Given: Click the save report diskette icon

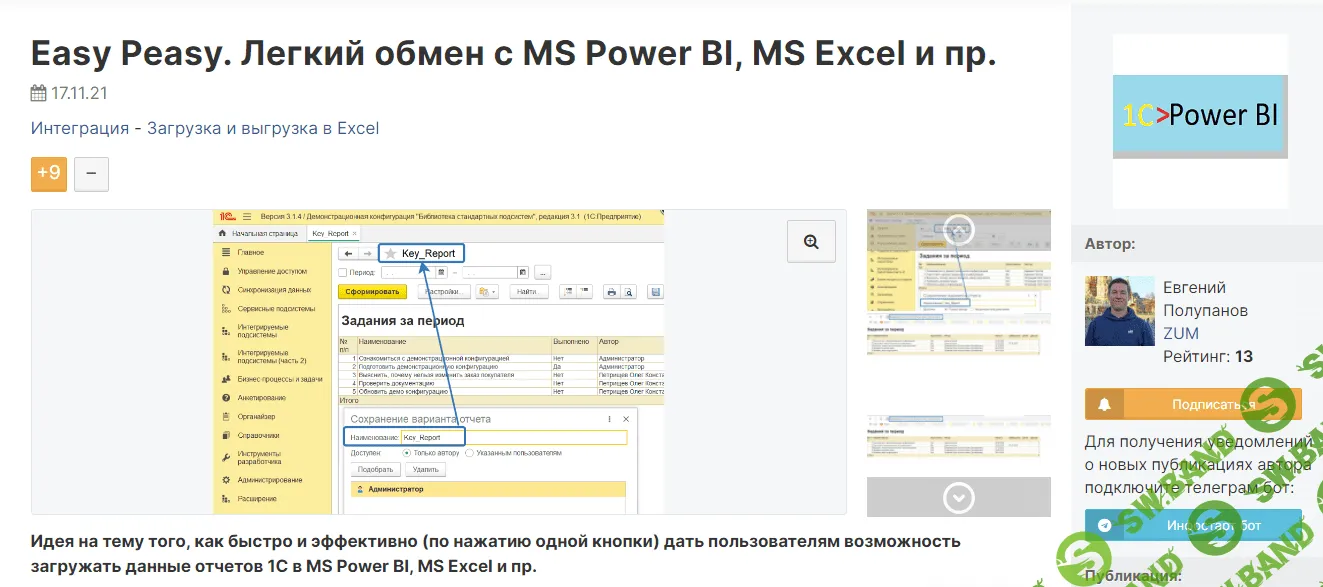Looking at the screenshot, I should (656, 291).
